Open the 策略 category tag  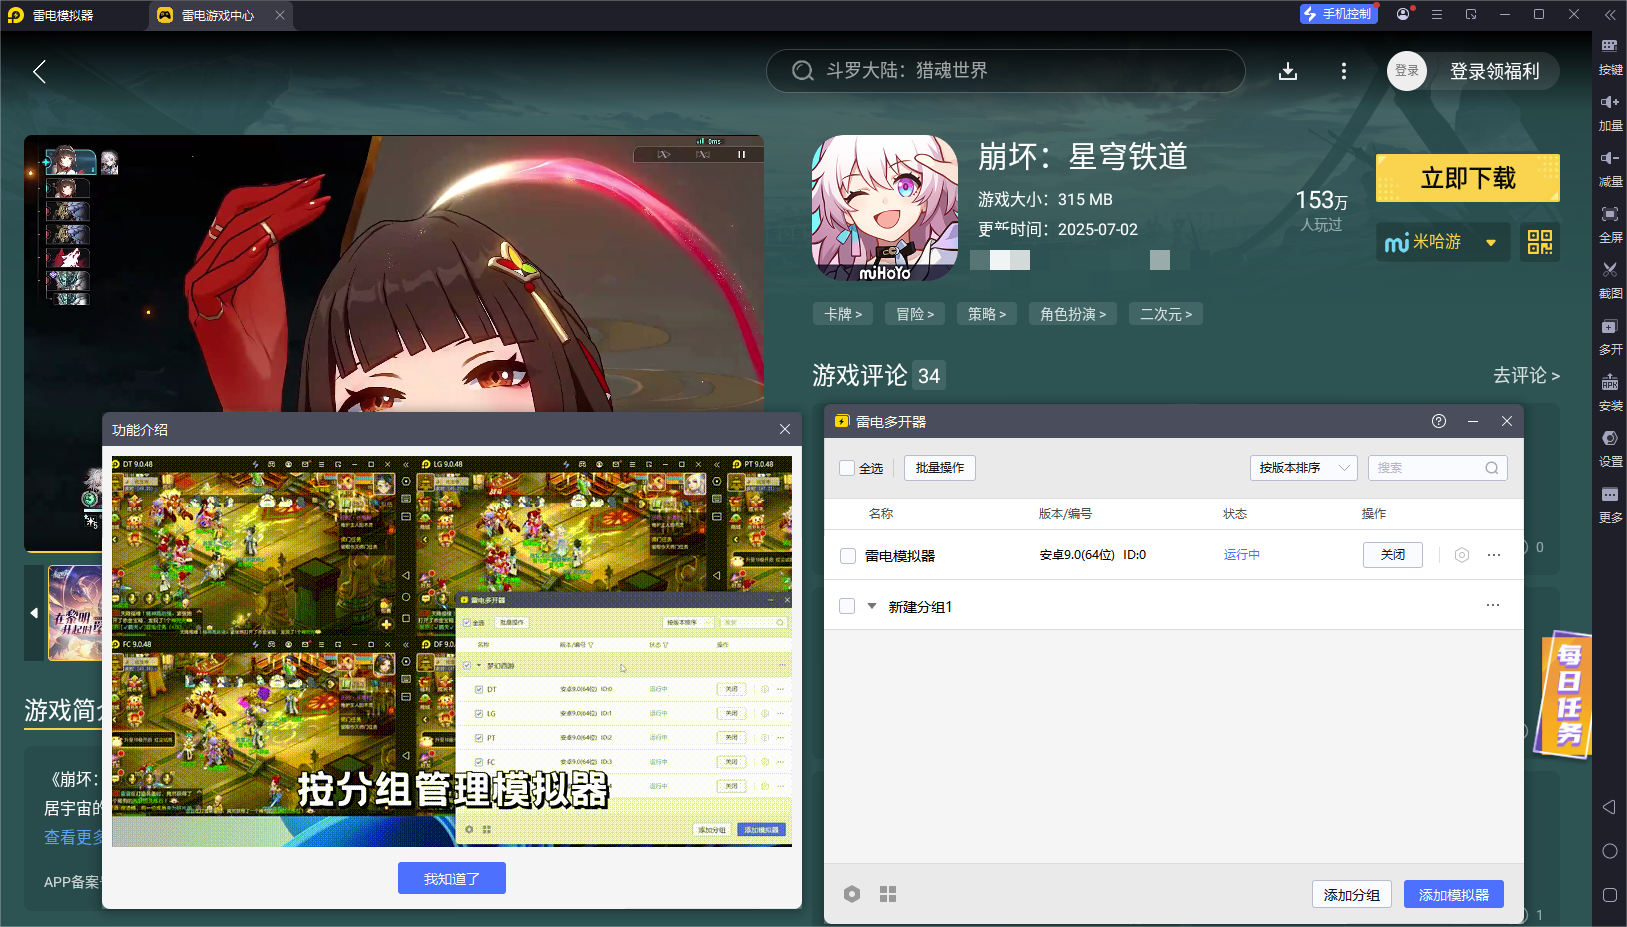click(x=987, y=314)
